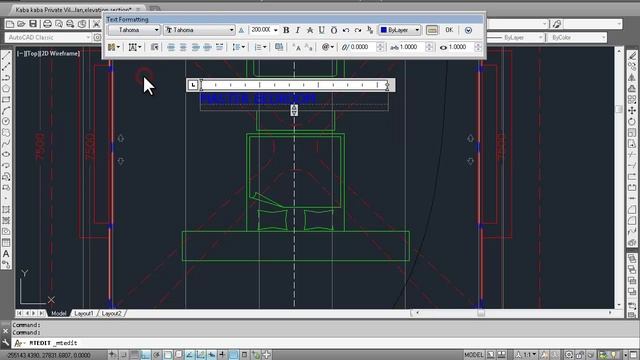Click the vertical scrollbar of drawing area
The width and height of the screenshot is (640, 360).
(x=619, y=178)
